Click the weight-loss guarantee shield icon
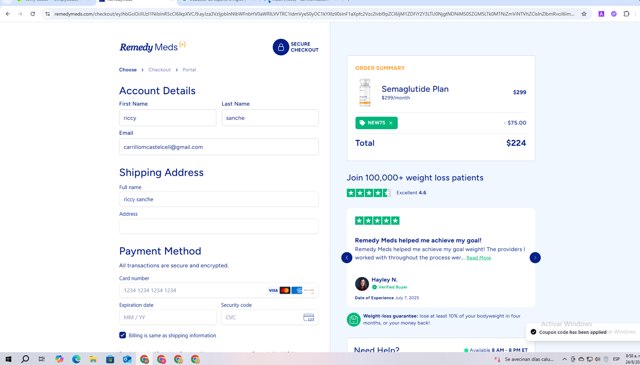The height and width of the screenshot is (365, 640). (353, 319)
